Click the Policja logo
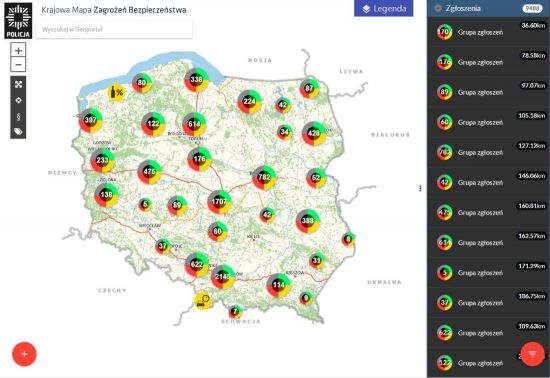 click(18, 21)
